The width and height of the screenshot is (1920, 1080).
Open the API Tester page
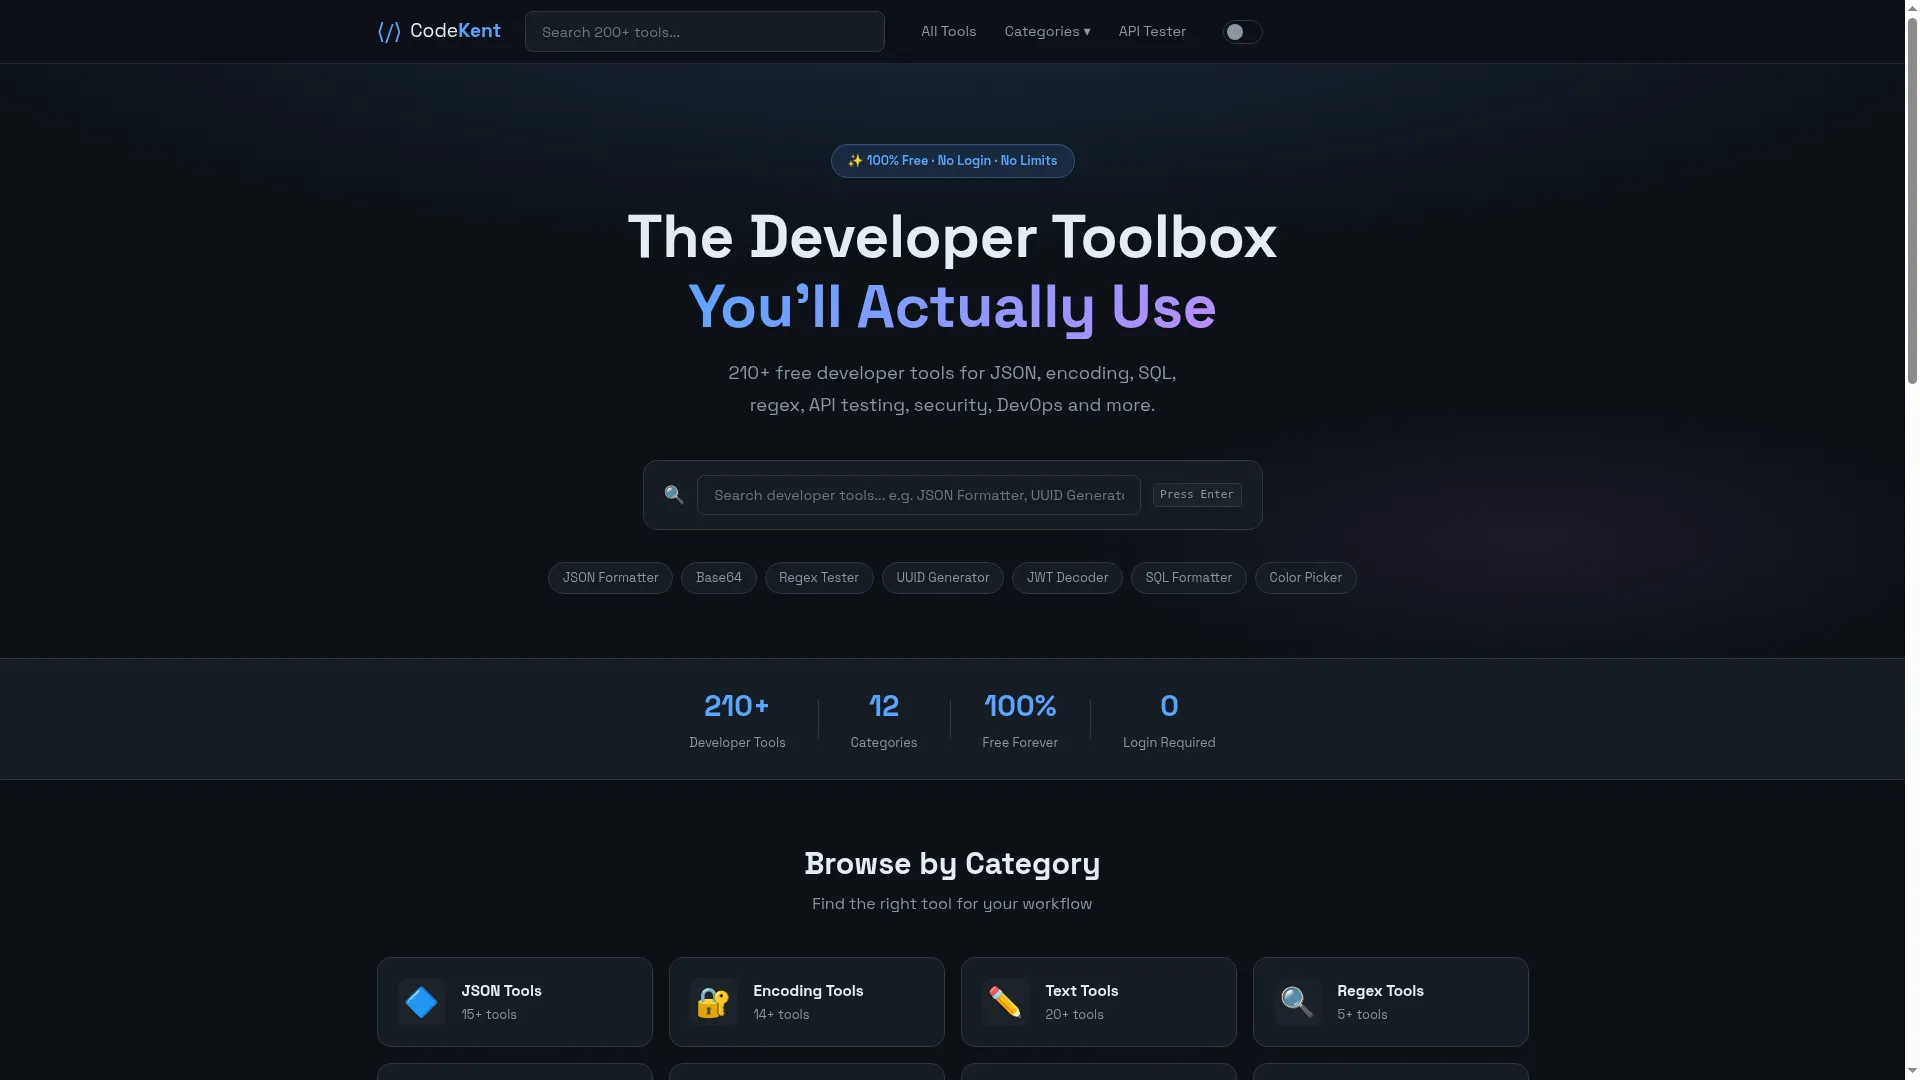point(1152,32)
